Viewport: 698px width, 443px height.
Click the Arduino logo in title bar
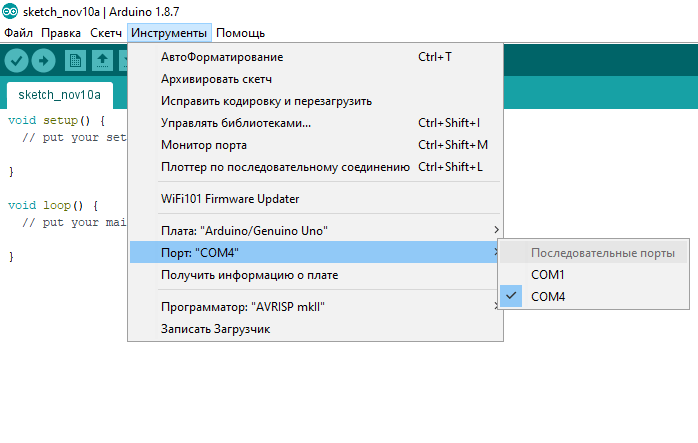[10, 12]
